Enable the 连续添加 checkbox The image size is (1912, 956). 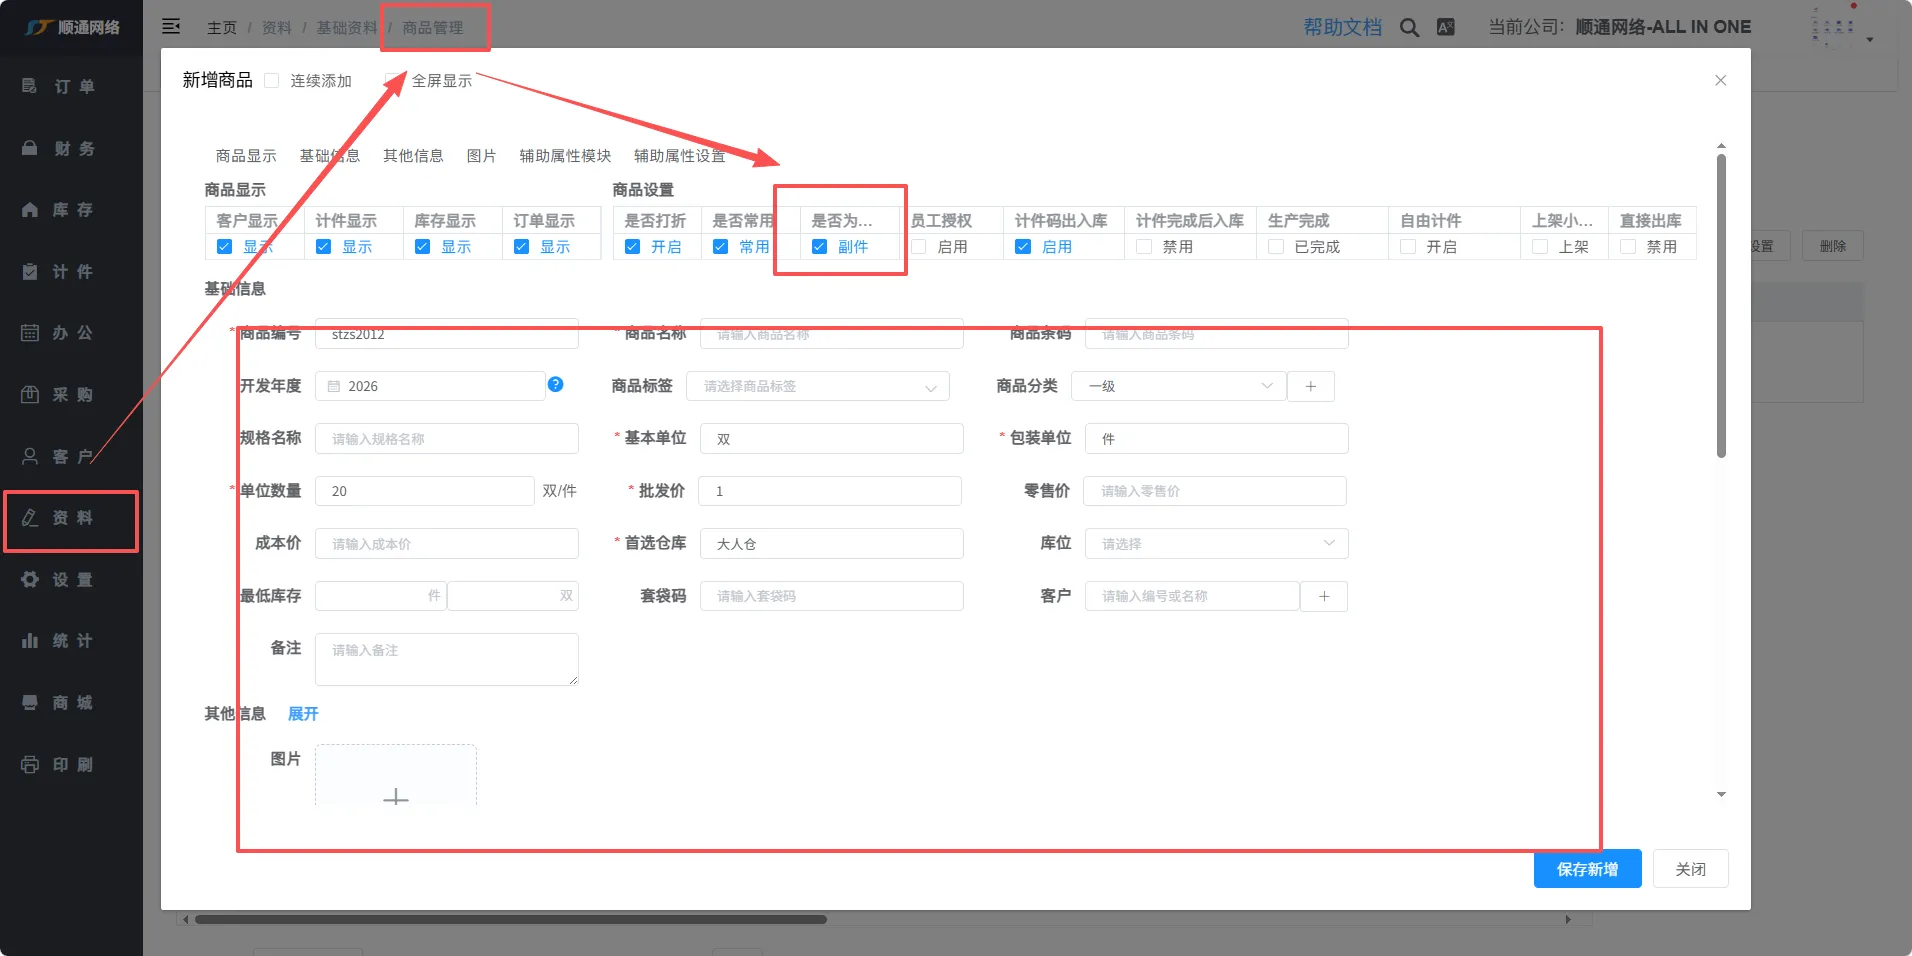[272, 81]
